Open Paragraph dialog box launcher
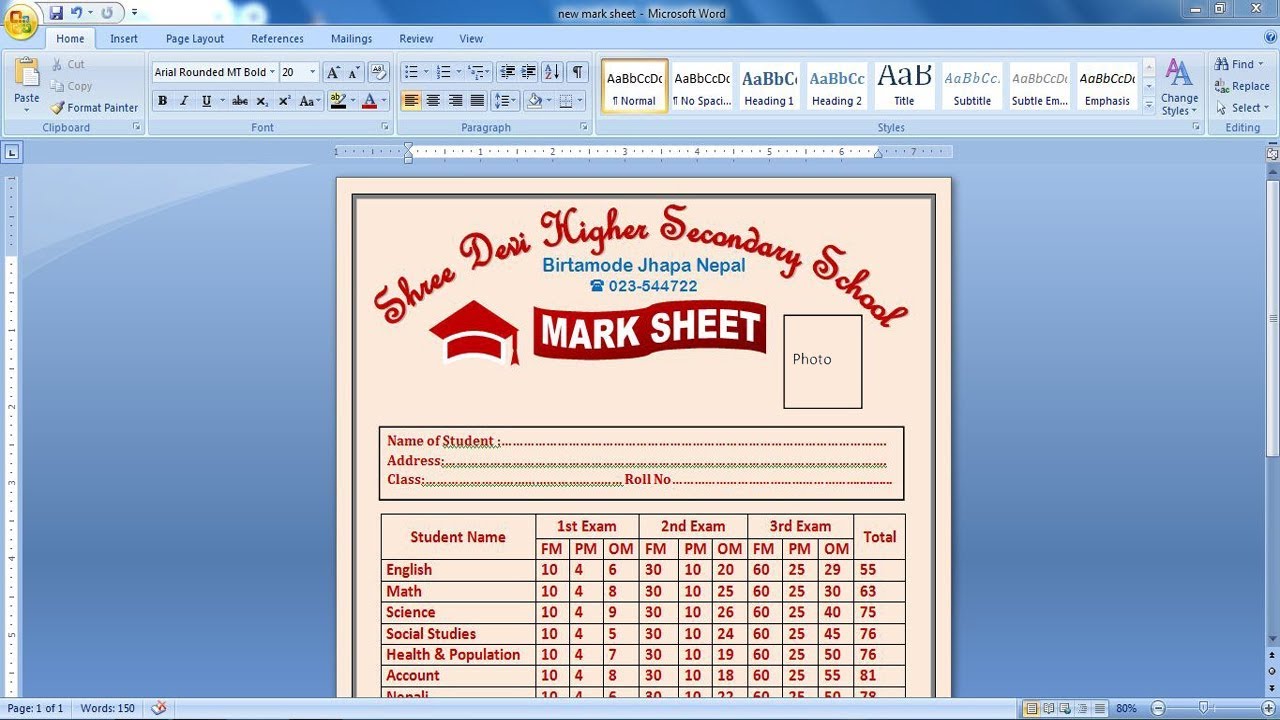Viewport: 1280px width, 720px height. point(584,128)
